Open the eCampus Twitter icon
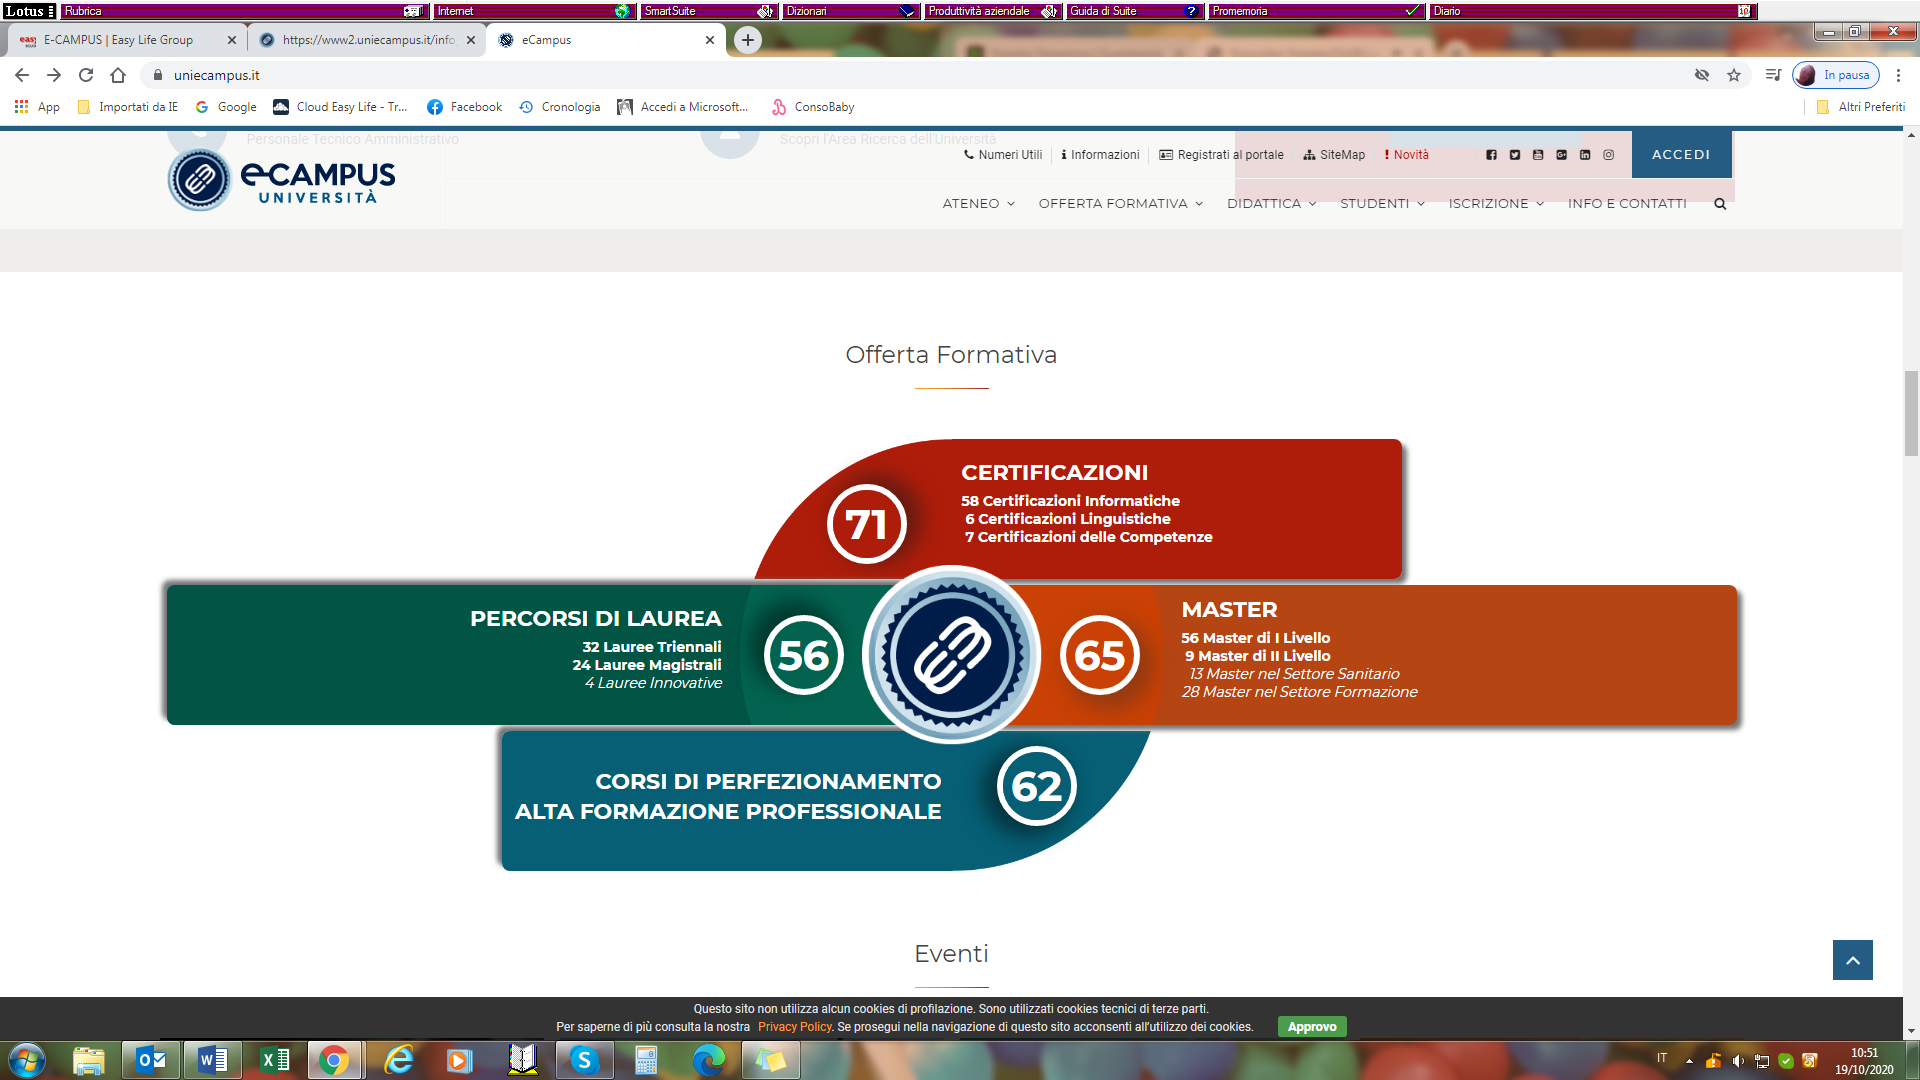The height and width of the screenshot is (1080, 1920). pyautogui.click(x=1514, y=155)
